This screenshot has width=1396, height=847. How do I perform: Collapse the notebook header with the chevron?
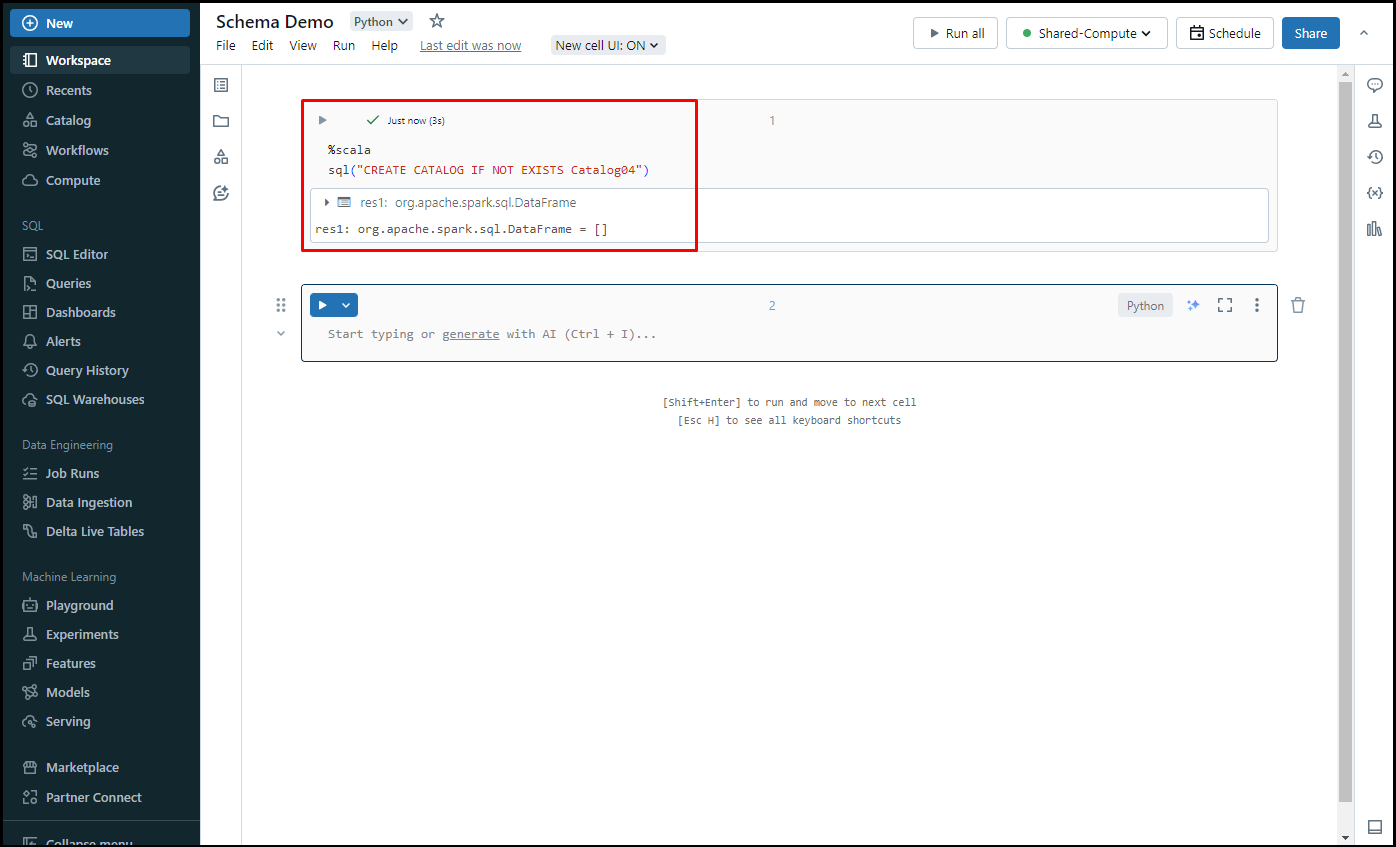coord(1363,33)
